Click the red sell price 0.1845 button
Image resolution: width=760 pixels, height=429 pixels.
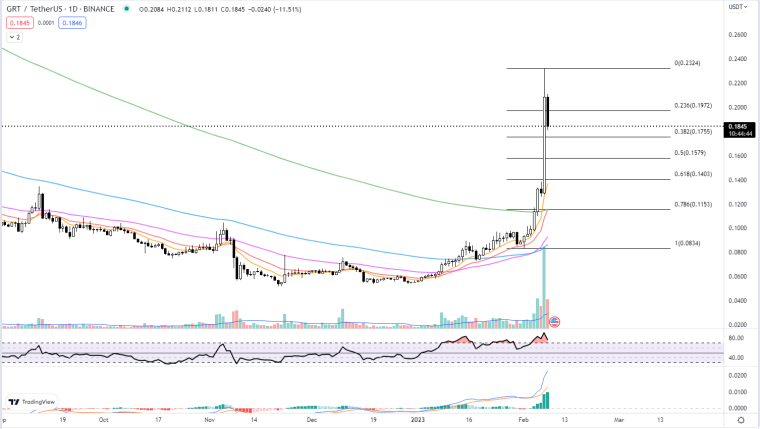tap(20, 23)
